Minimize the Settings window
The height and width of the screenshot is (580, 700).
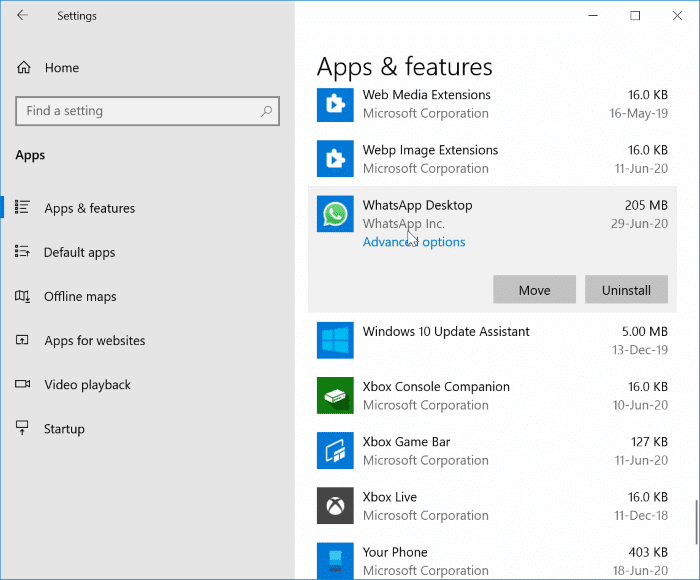593,16
